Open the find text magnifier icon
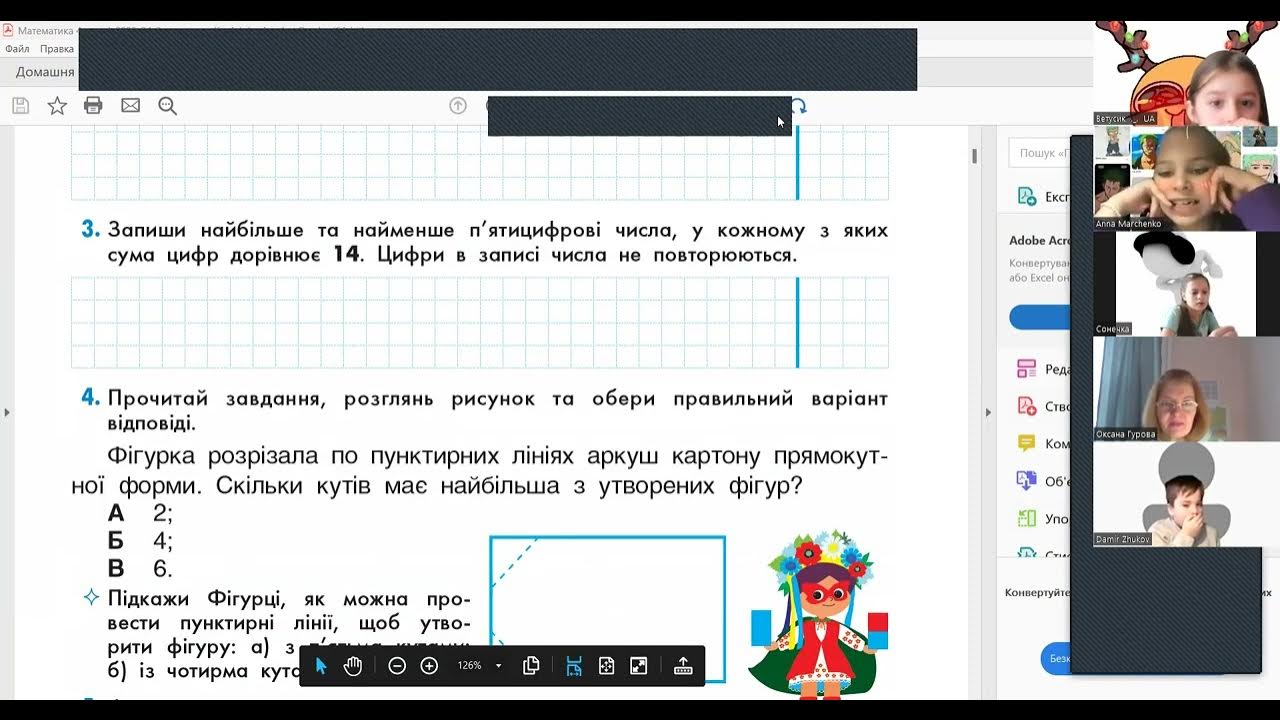 167,106
